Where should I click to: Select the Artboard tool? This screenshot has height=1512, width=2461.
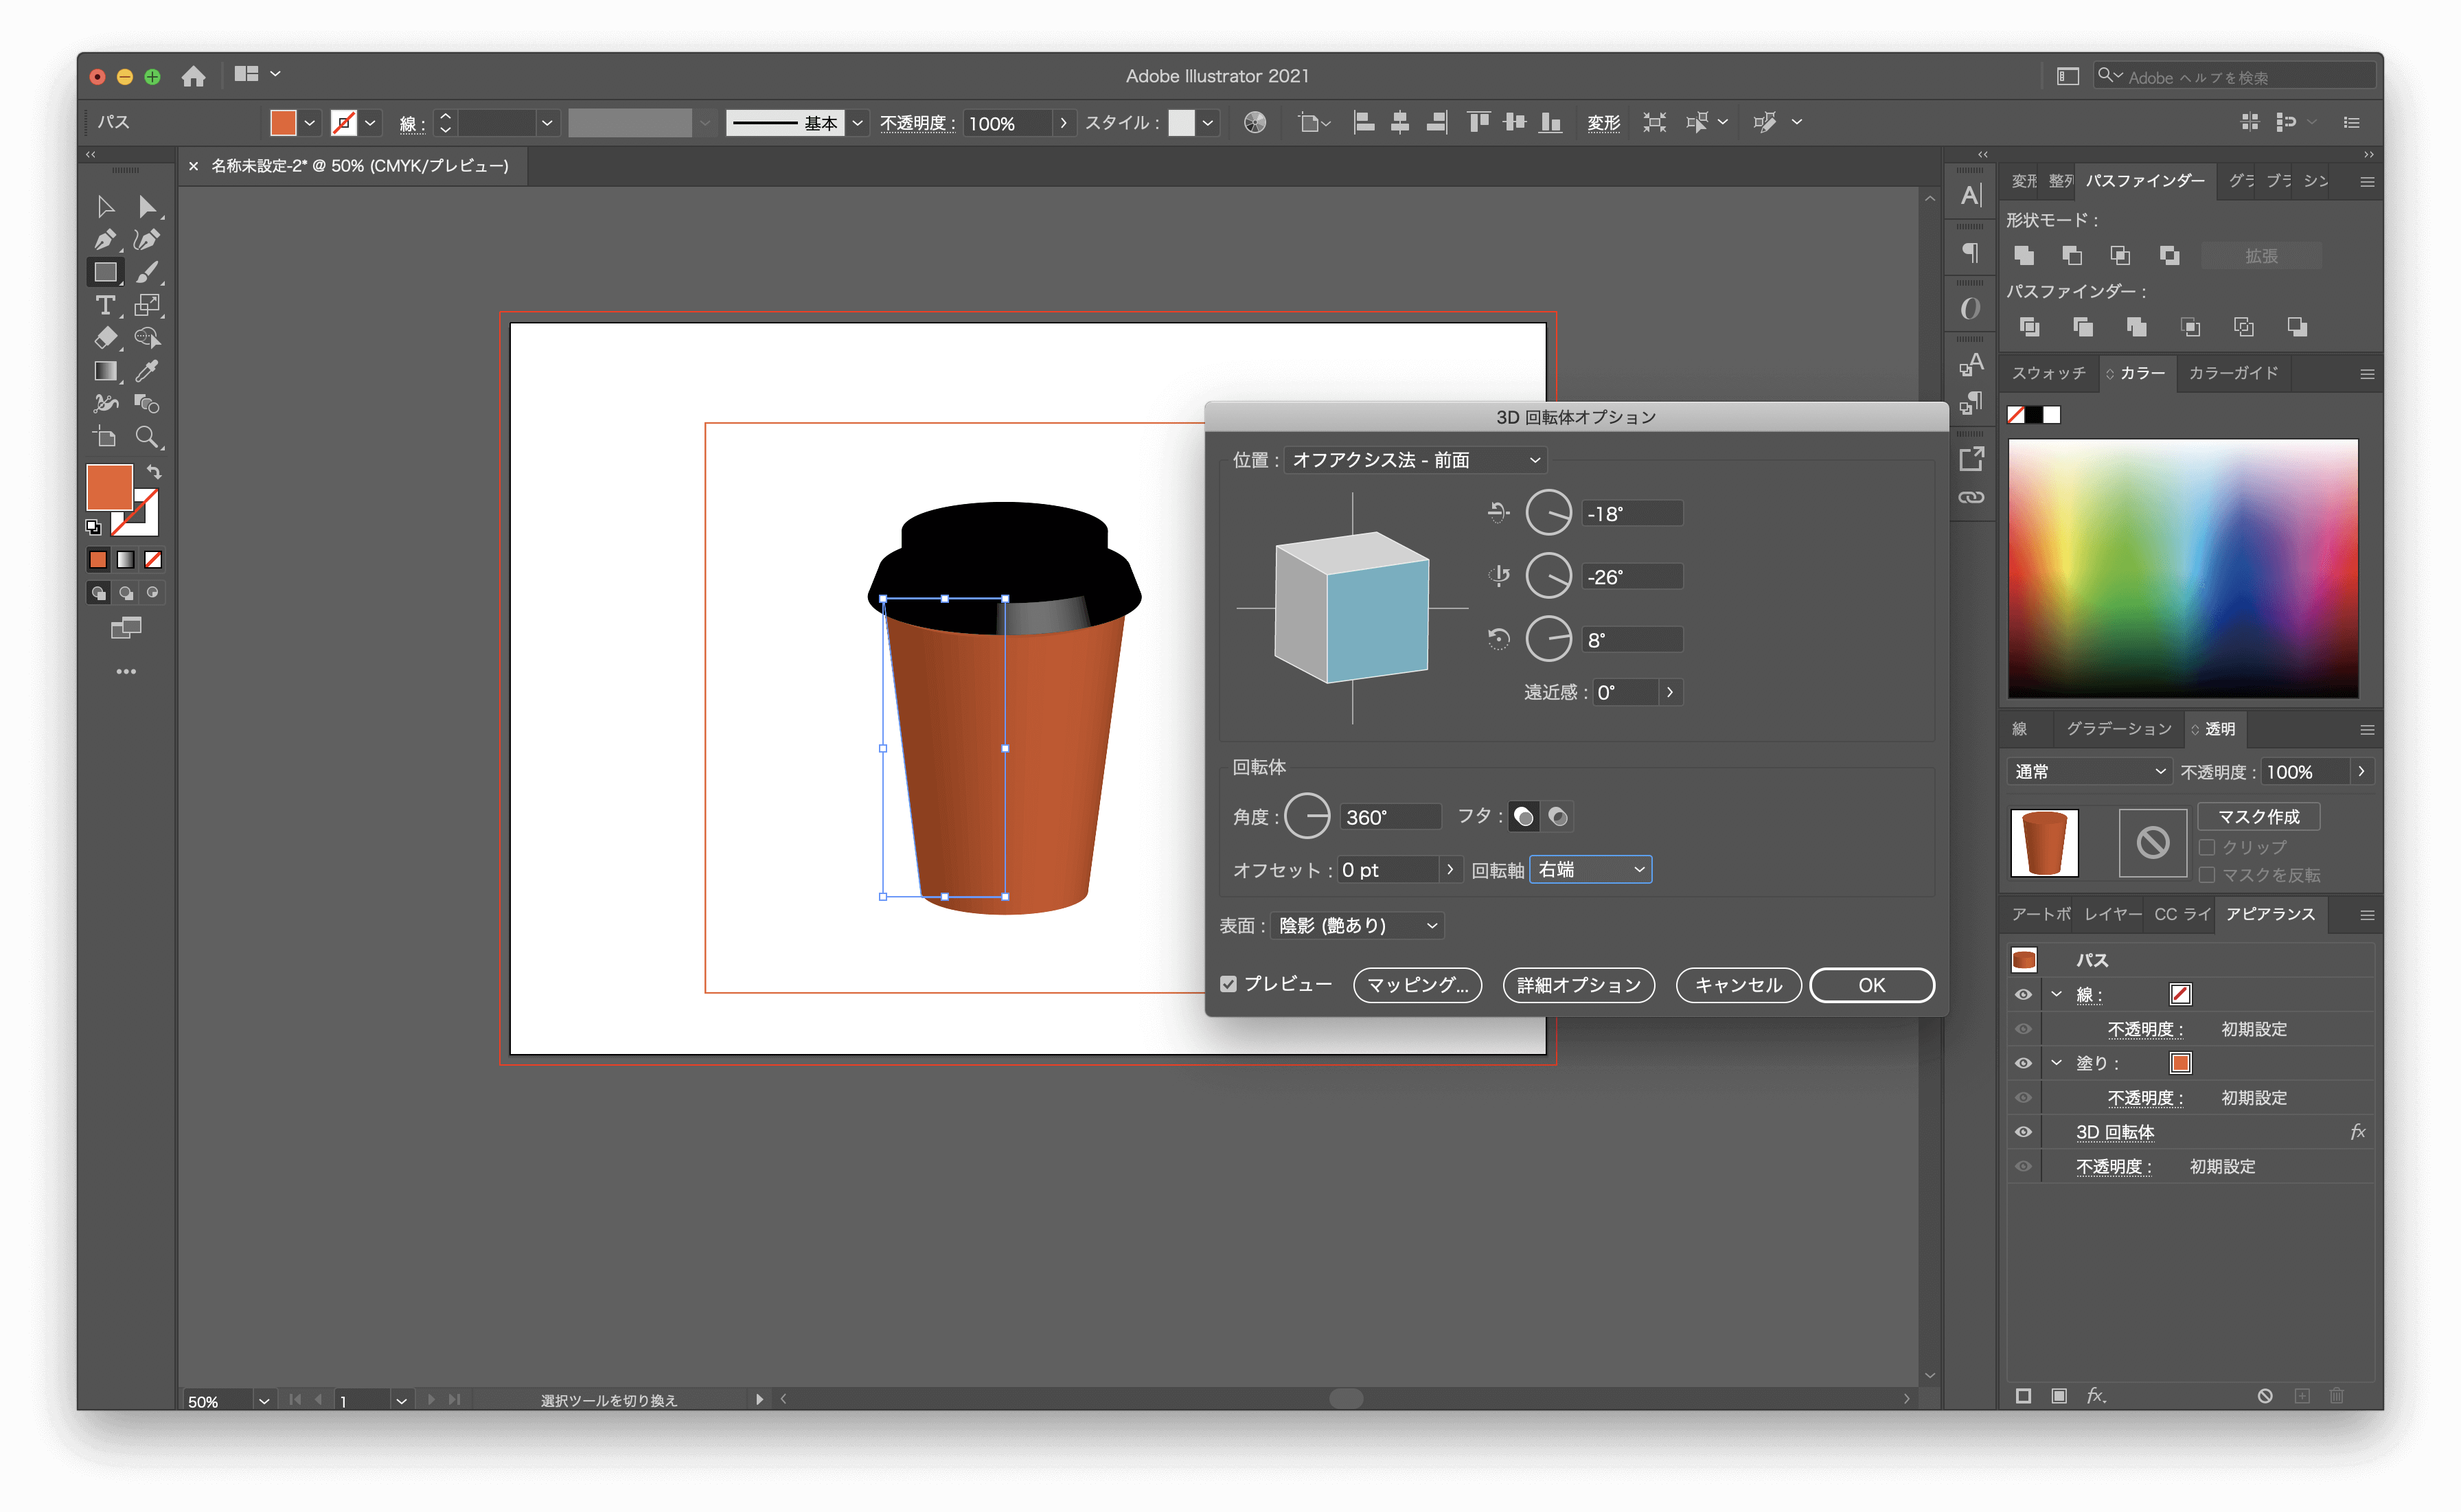click(105, 437)
